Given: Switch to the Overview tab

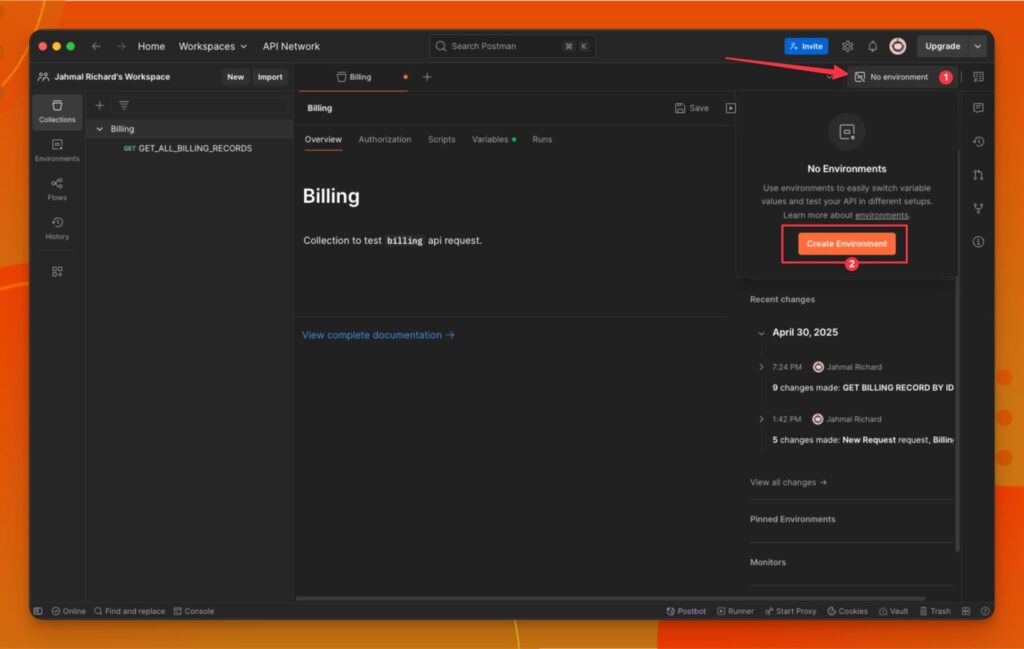Looking at the screenshot, I should pos(323,139).
